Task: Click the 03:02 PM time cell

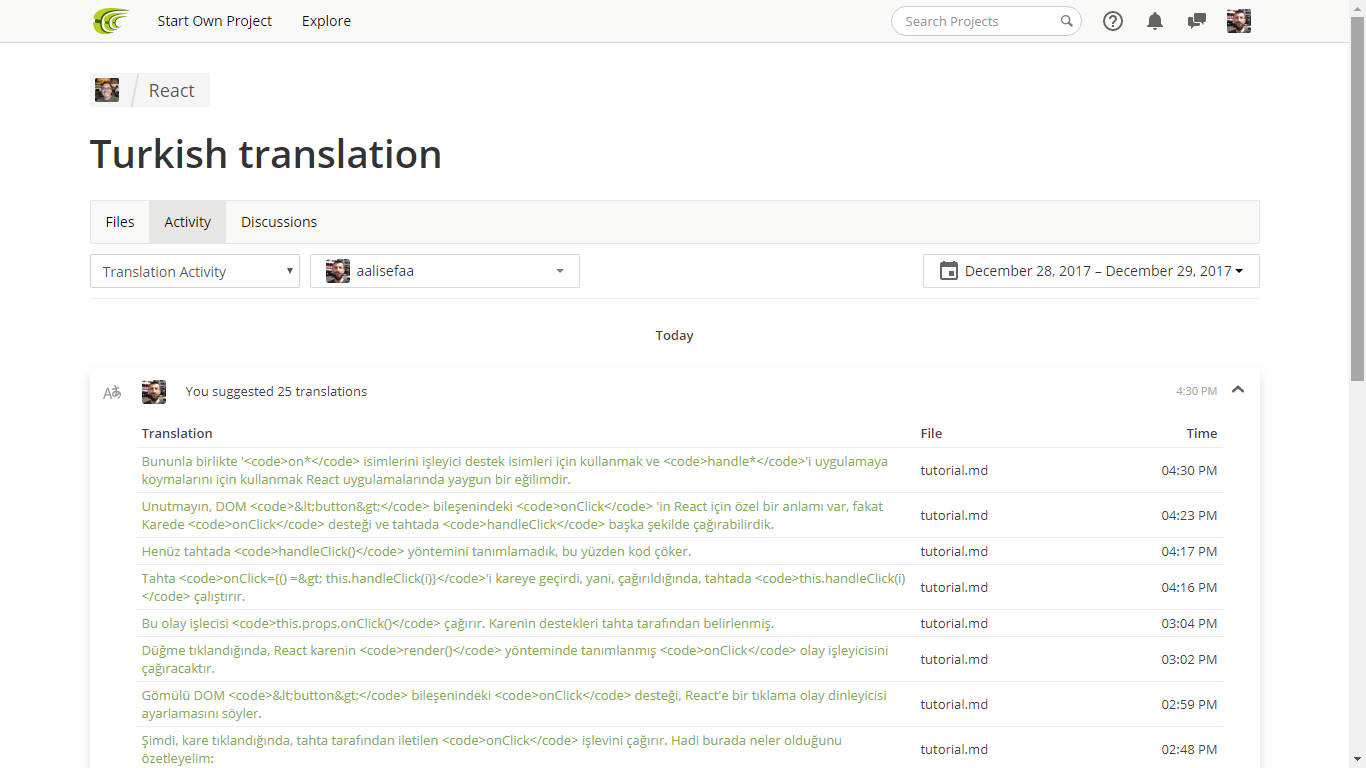Action: pos(1189,659)
